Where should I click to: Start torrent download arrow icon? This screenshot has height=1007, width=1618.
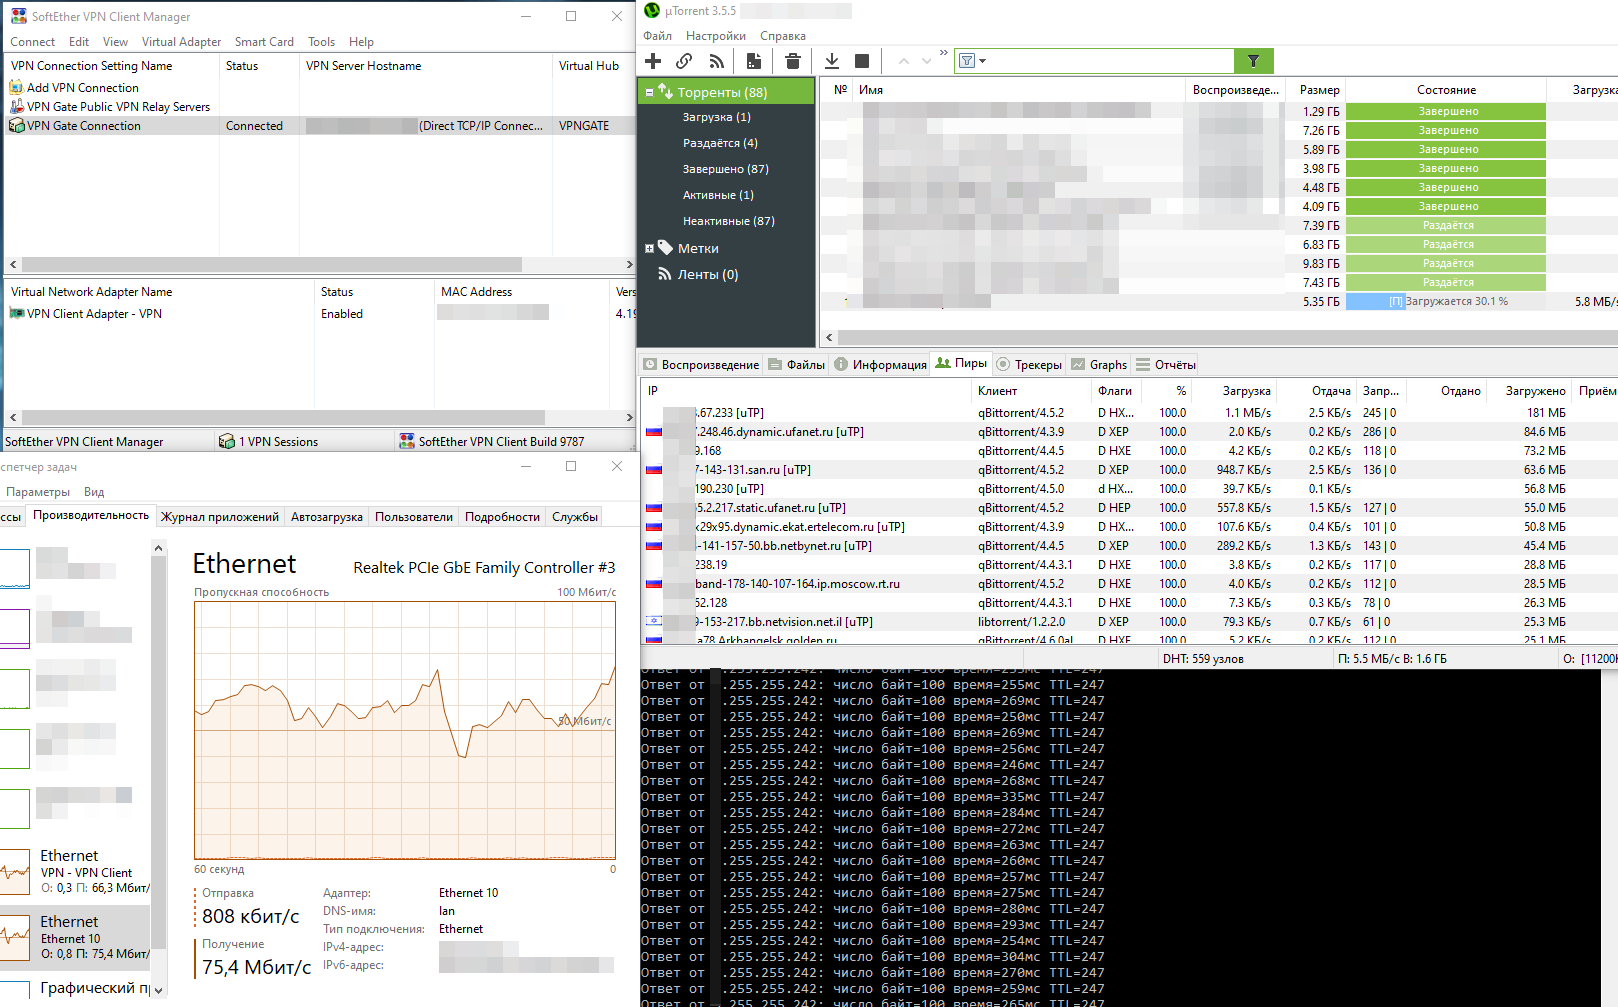832,61
